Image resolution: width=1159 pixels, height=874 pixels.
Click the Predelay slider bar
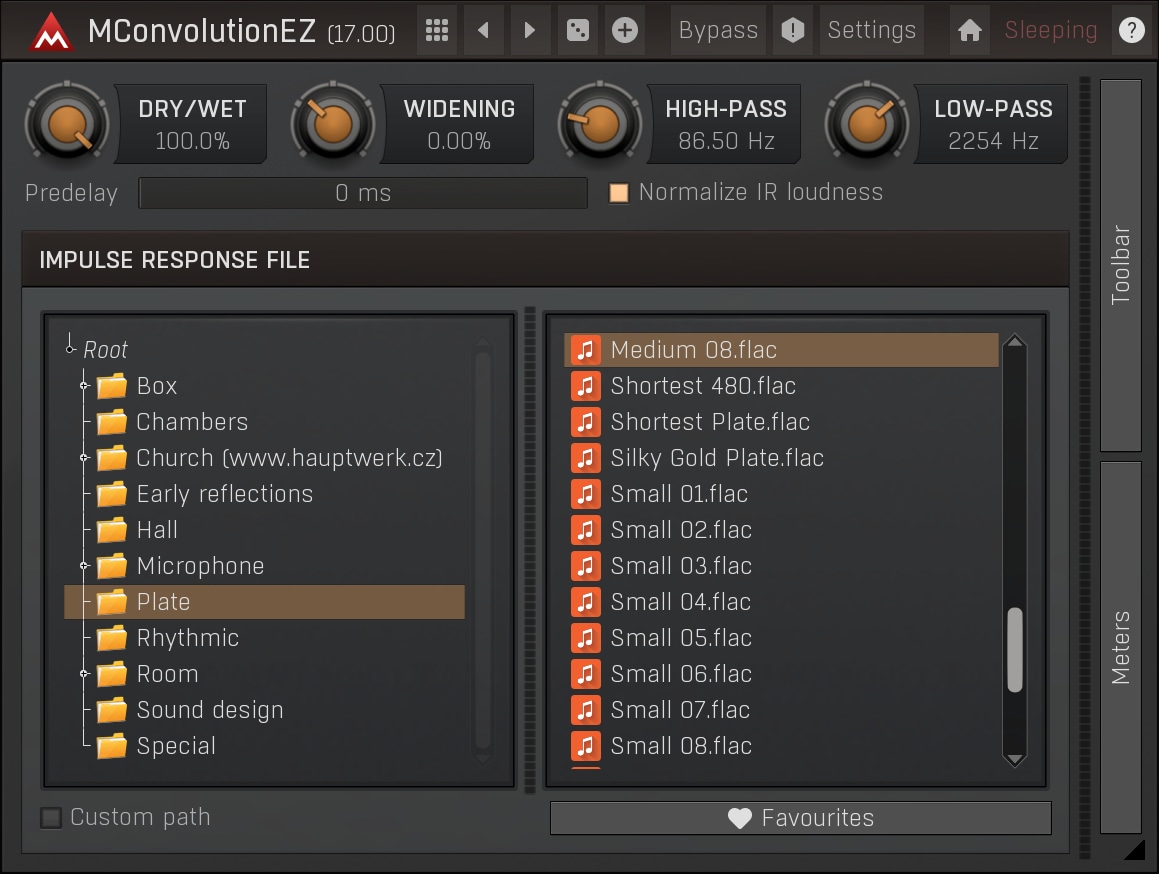coord(363,193)
